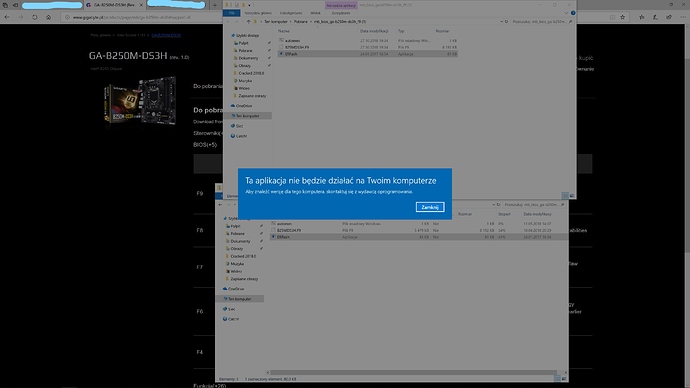The height and width of the screenshot is (388, 690).
Task: Click the search box in upper Explorer
Action: [542, 22]
